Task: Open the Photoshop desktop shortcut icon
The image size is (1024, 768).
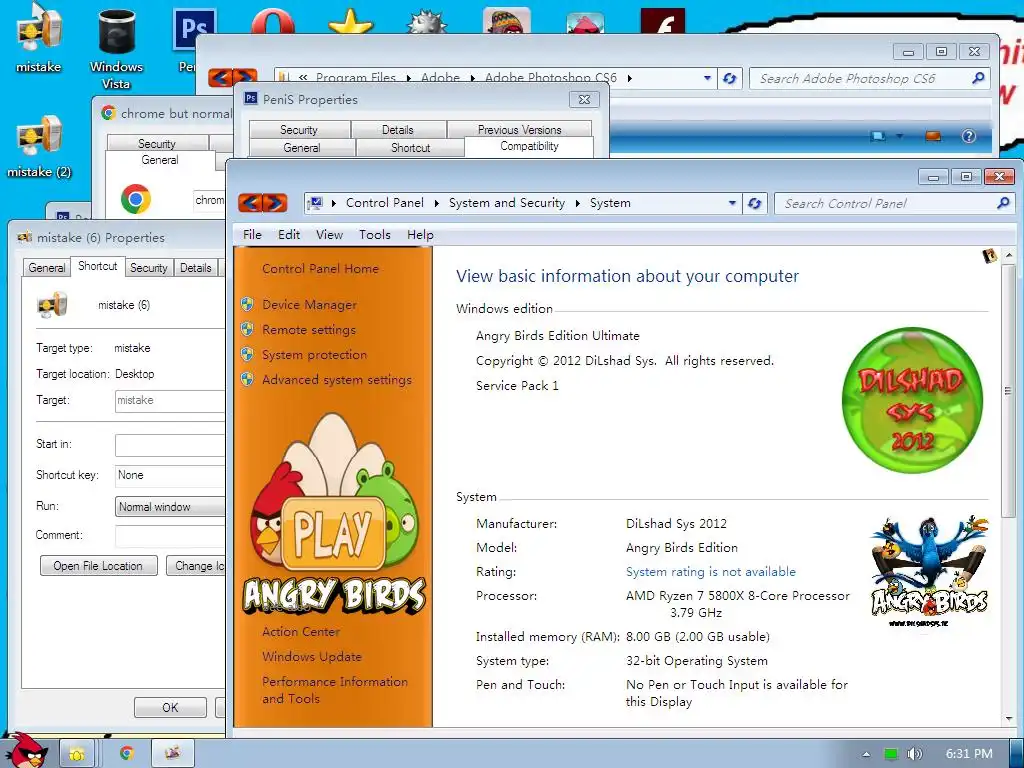Action: click(193, 30)
